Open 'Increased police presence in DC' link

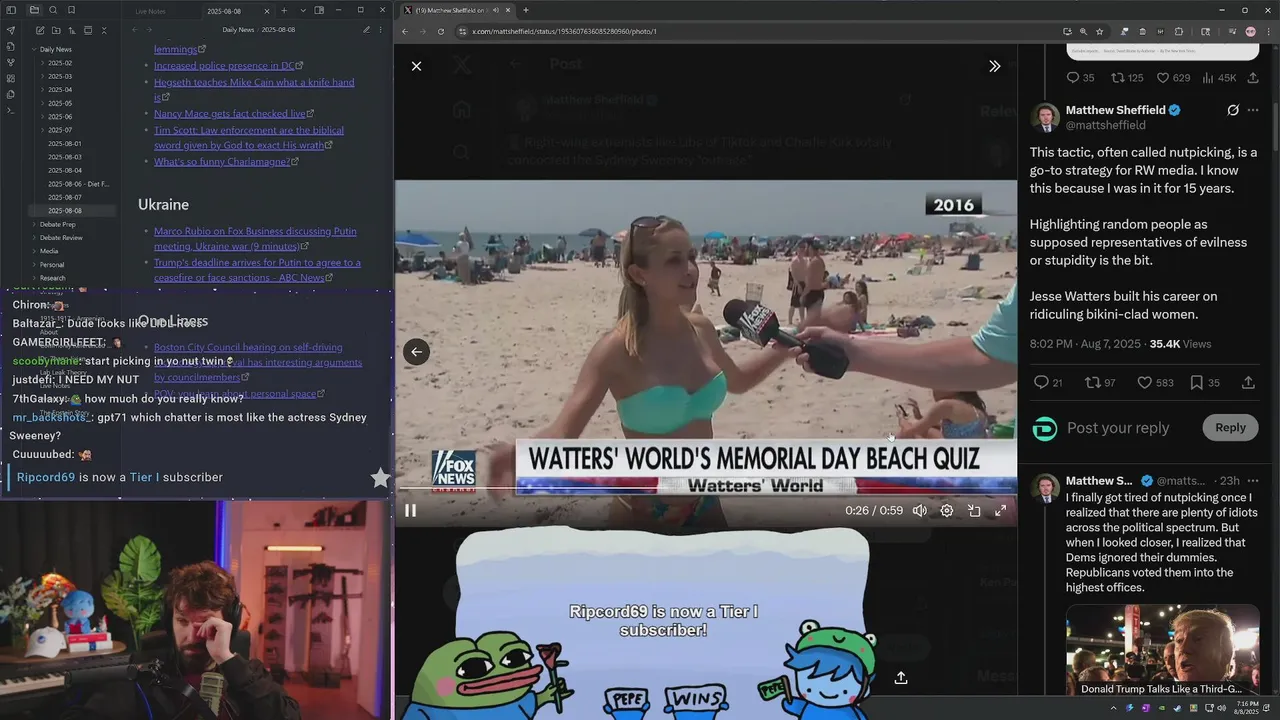[224, 65]
